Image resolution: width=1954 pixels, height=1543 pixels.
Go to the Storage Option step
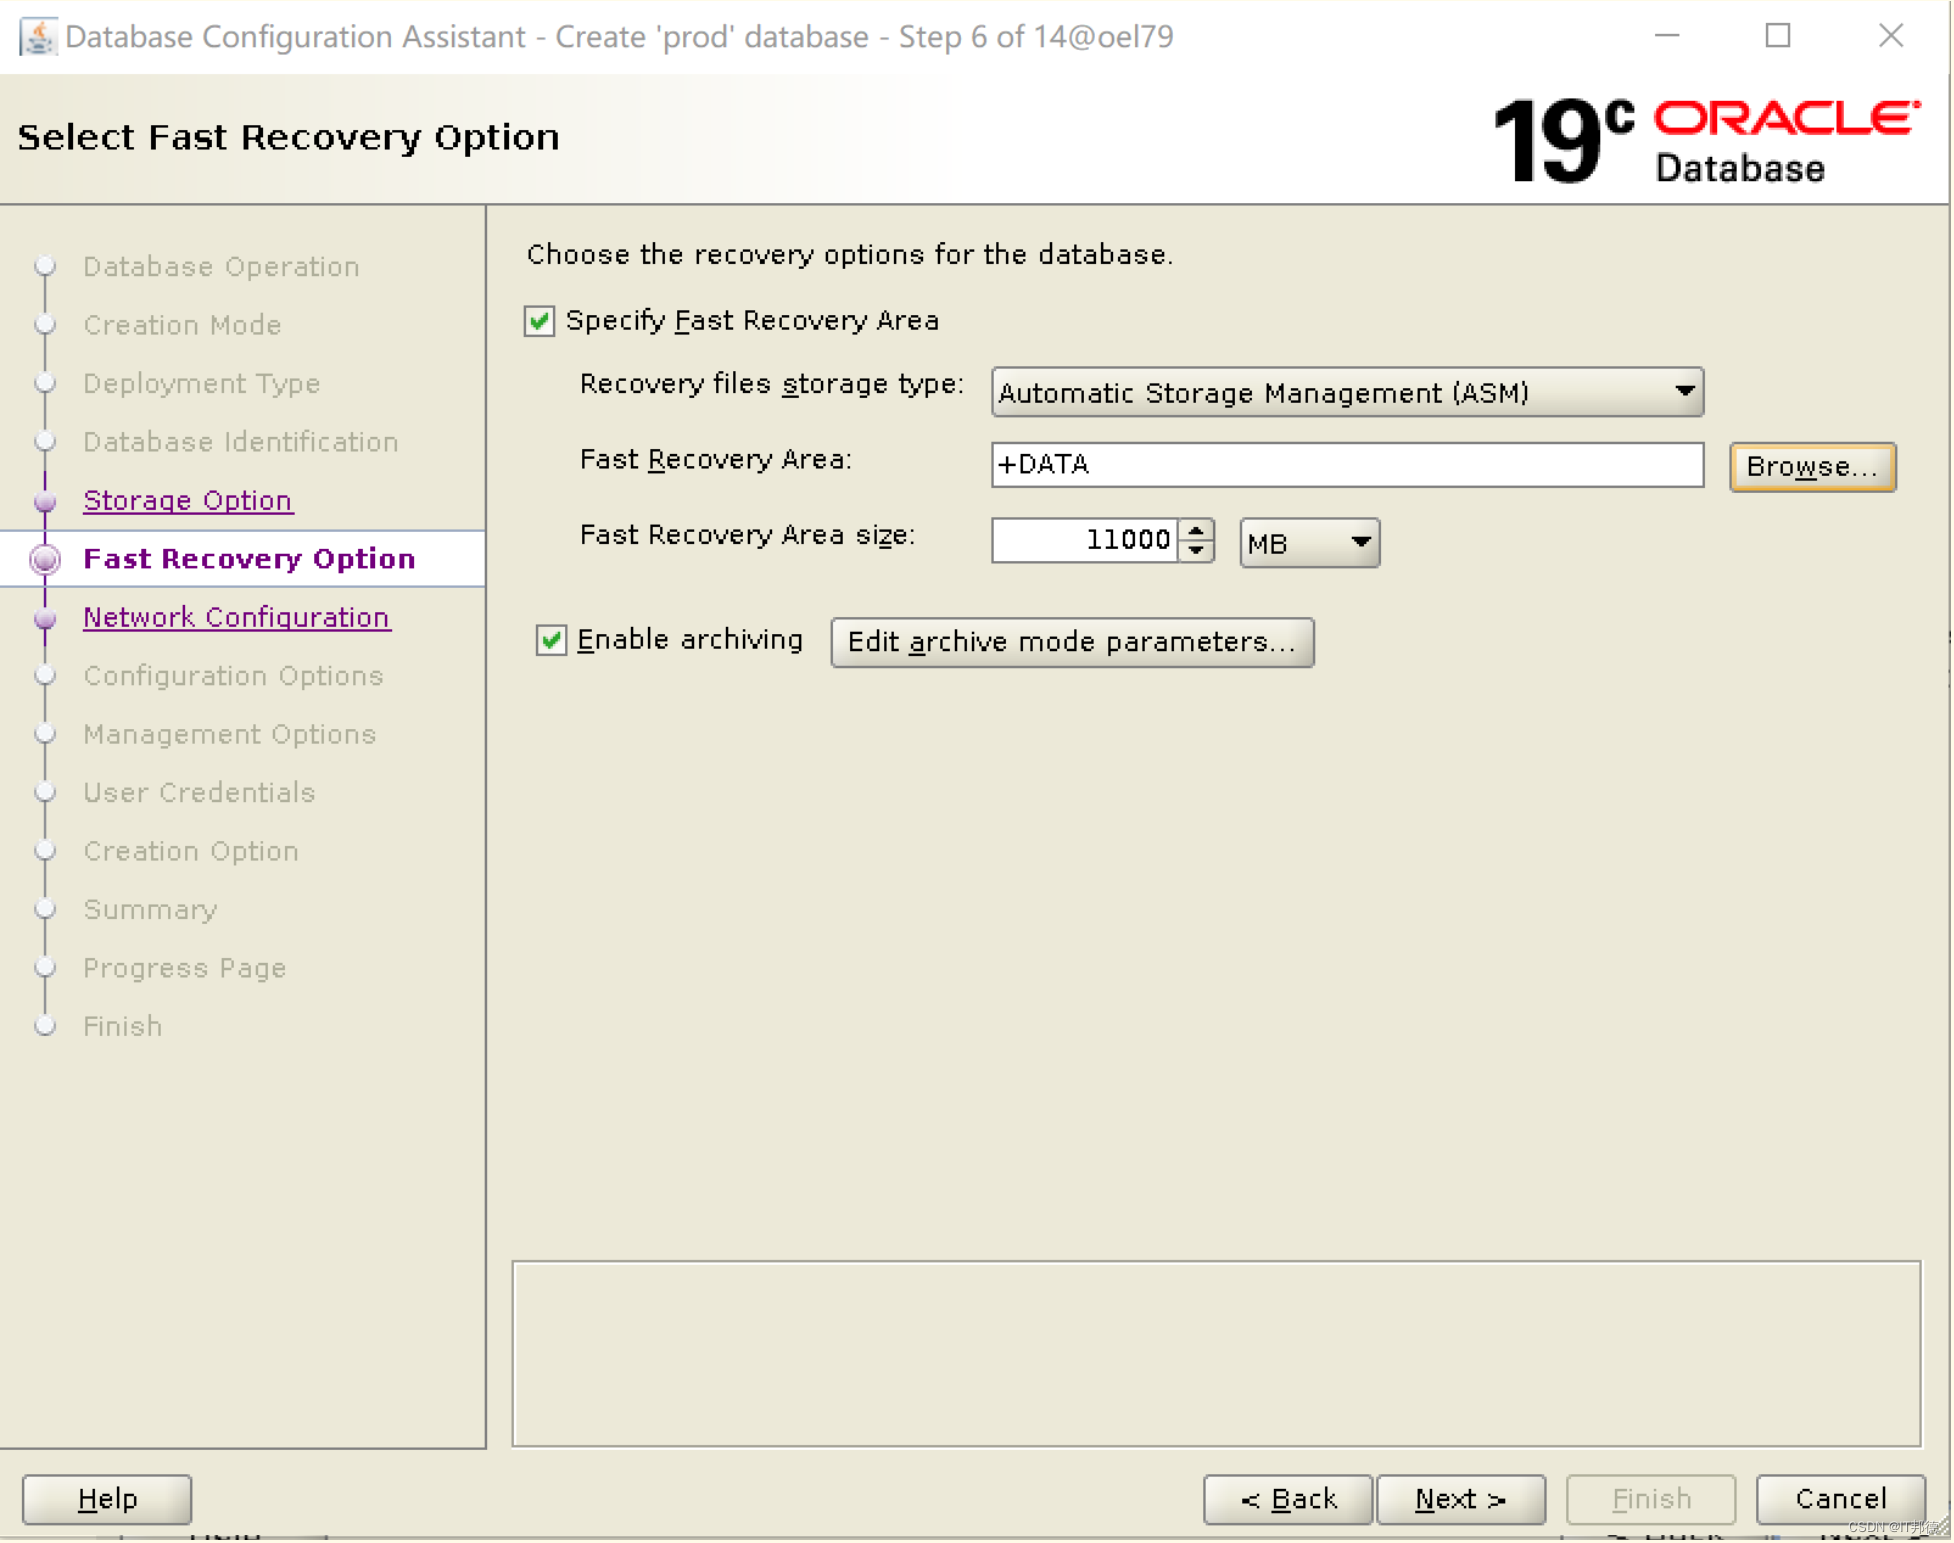(187, 500)
